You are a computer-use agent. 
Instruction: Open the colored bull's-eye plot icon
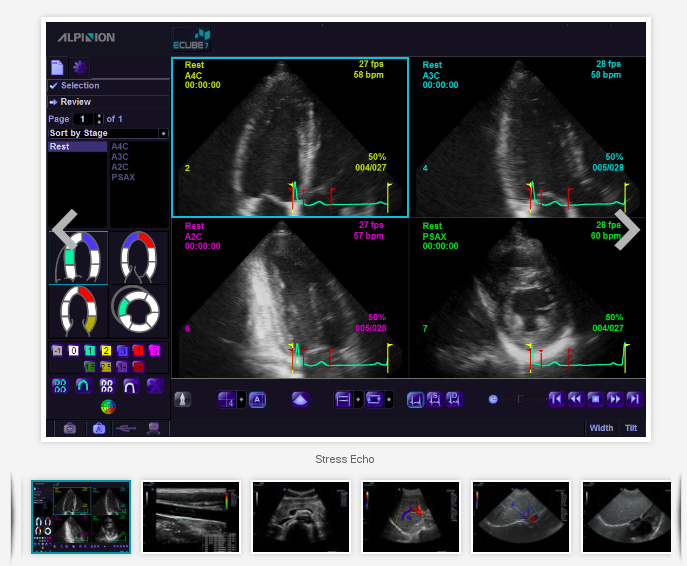(x=108, y=407)
